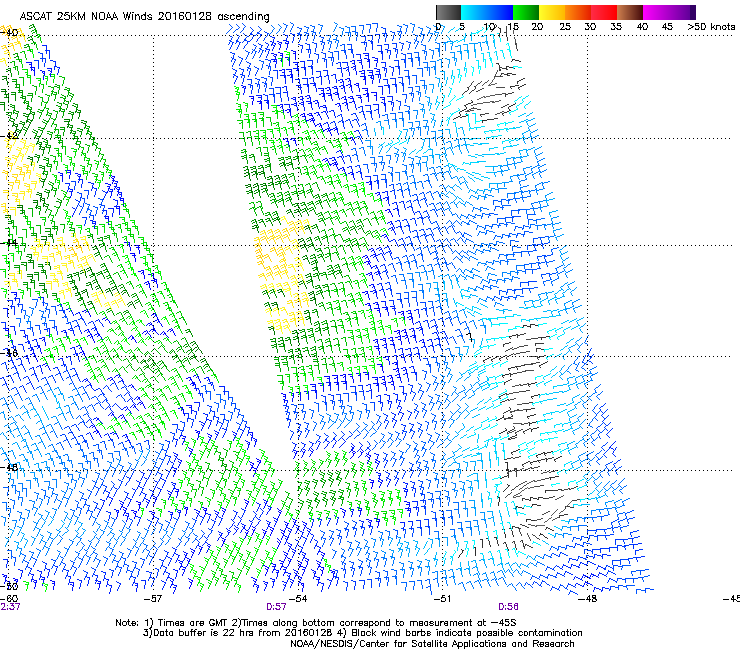Click the '-48' latitude axis label on left
The width and height of the screenshot is (740, 650).
tap(9, 467)
